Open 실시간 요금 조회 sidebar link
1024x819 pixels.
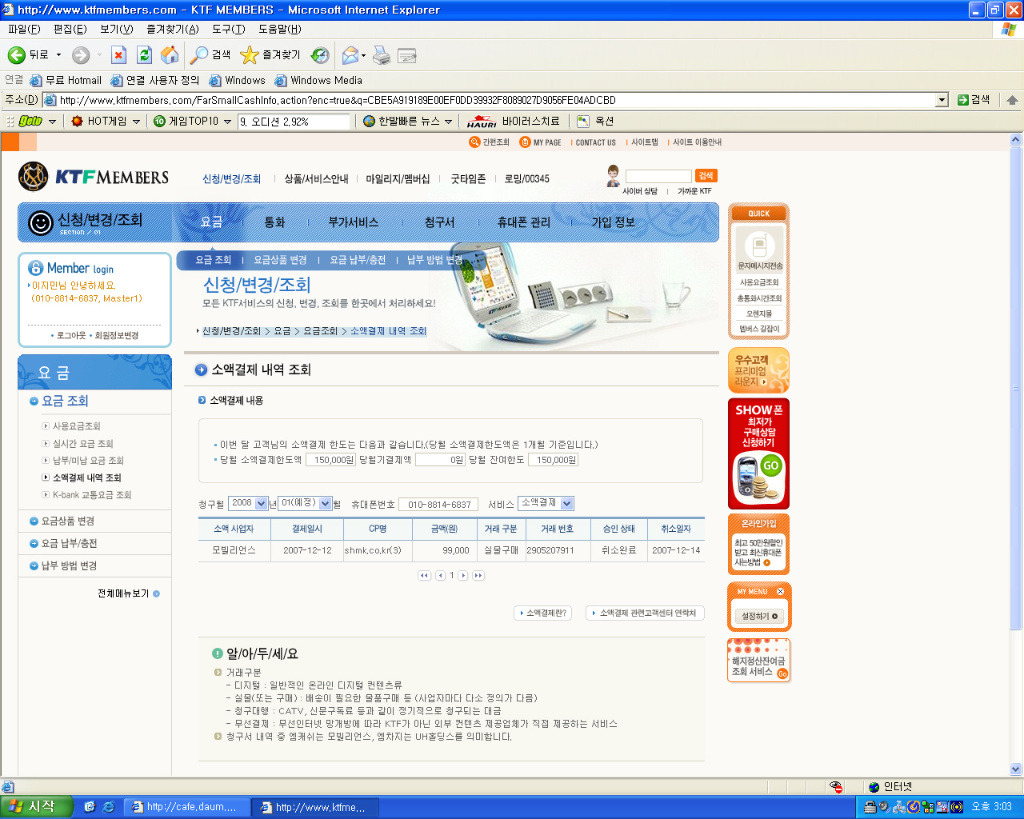(82, 443)
